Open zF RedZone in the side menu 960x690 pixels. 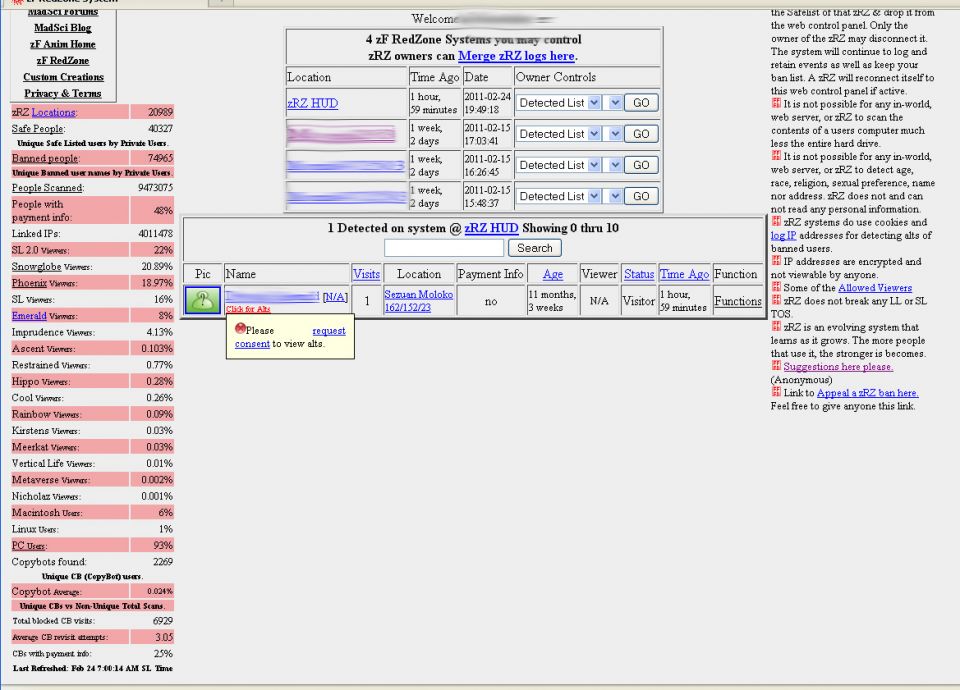62,61
